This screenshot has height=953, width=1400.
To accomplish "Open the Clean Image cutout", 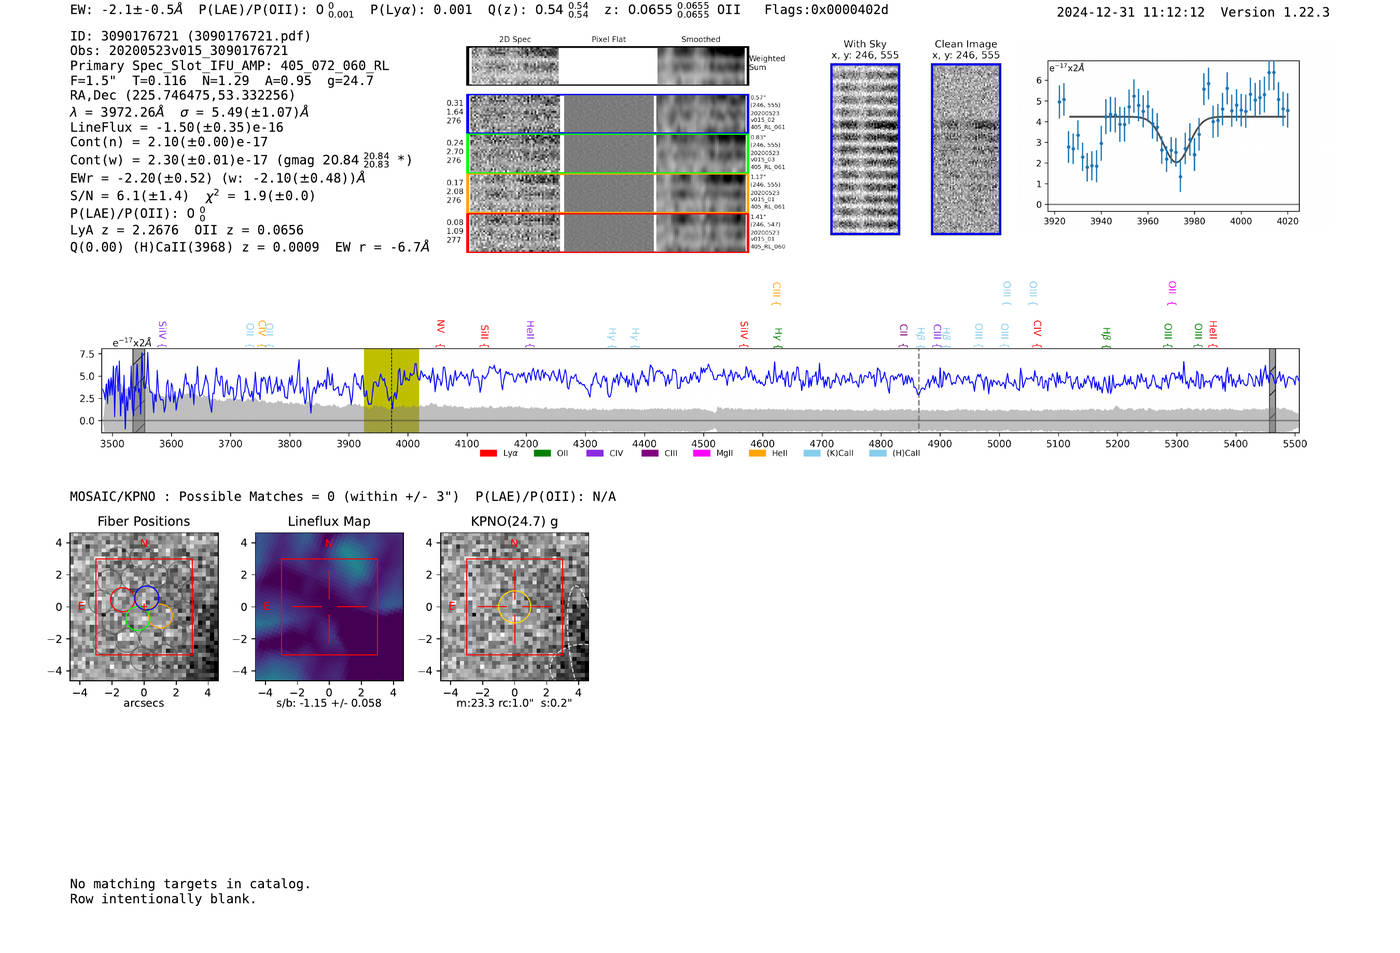I will pos(966,149).
